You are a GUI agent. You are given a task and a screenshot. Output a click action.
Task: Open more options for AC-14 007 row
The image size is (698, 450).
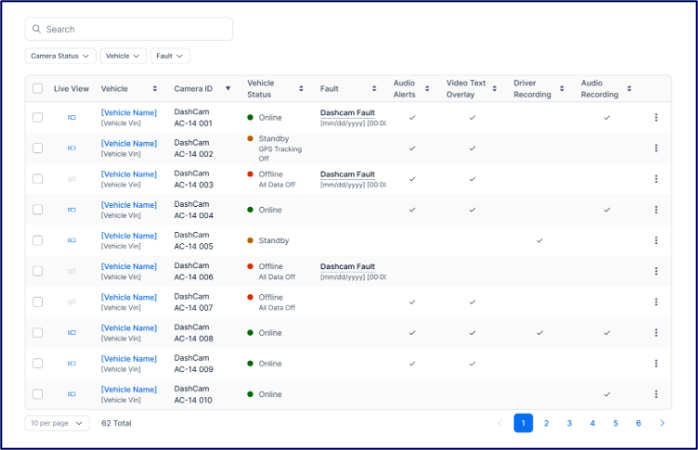pyautogui.click(x=656, y=302)
